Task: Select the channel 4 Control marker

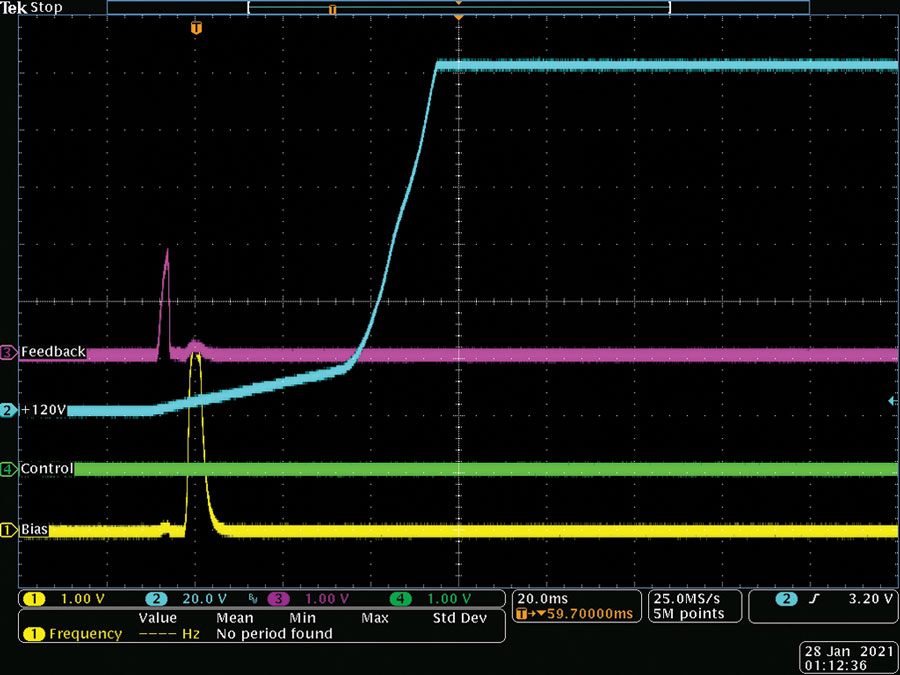Action: (x=9, y=468)
